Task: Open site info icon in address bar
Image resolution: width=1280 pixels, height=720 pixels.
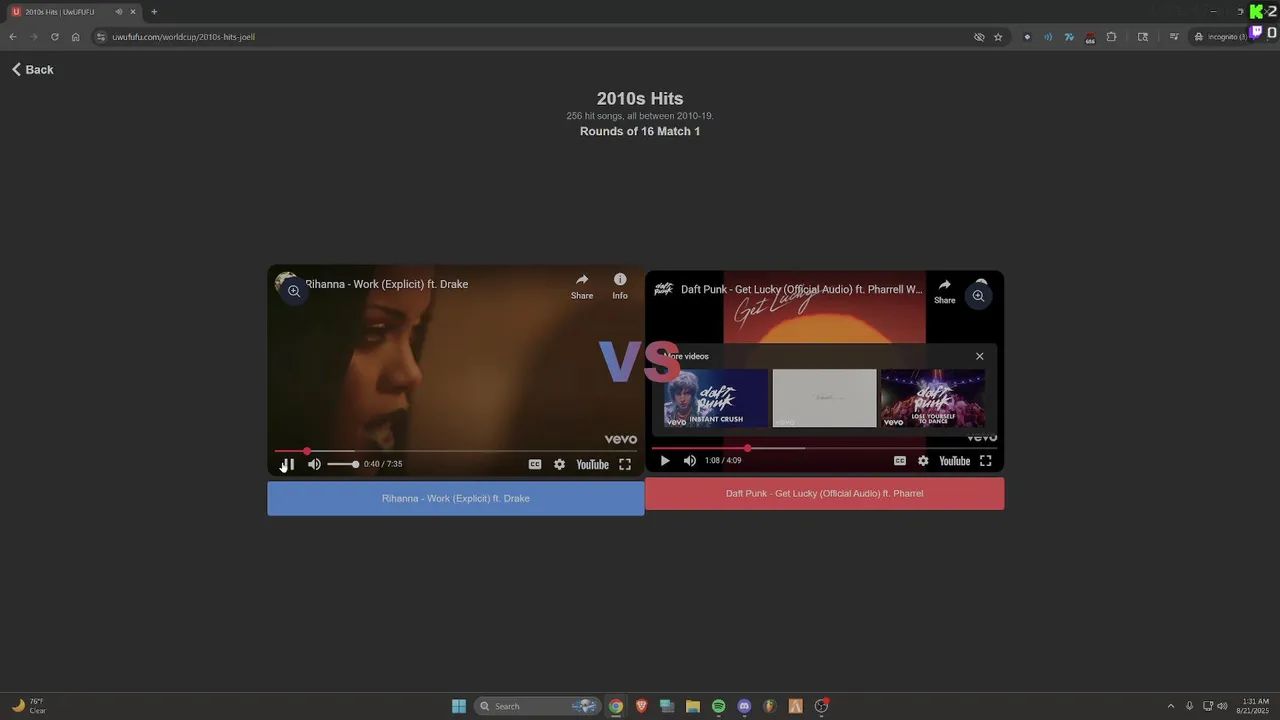Action: click(101, 37)
